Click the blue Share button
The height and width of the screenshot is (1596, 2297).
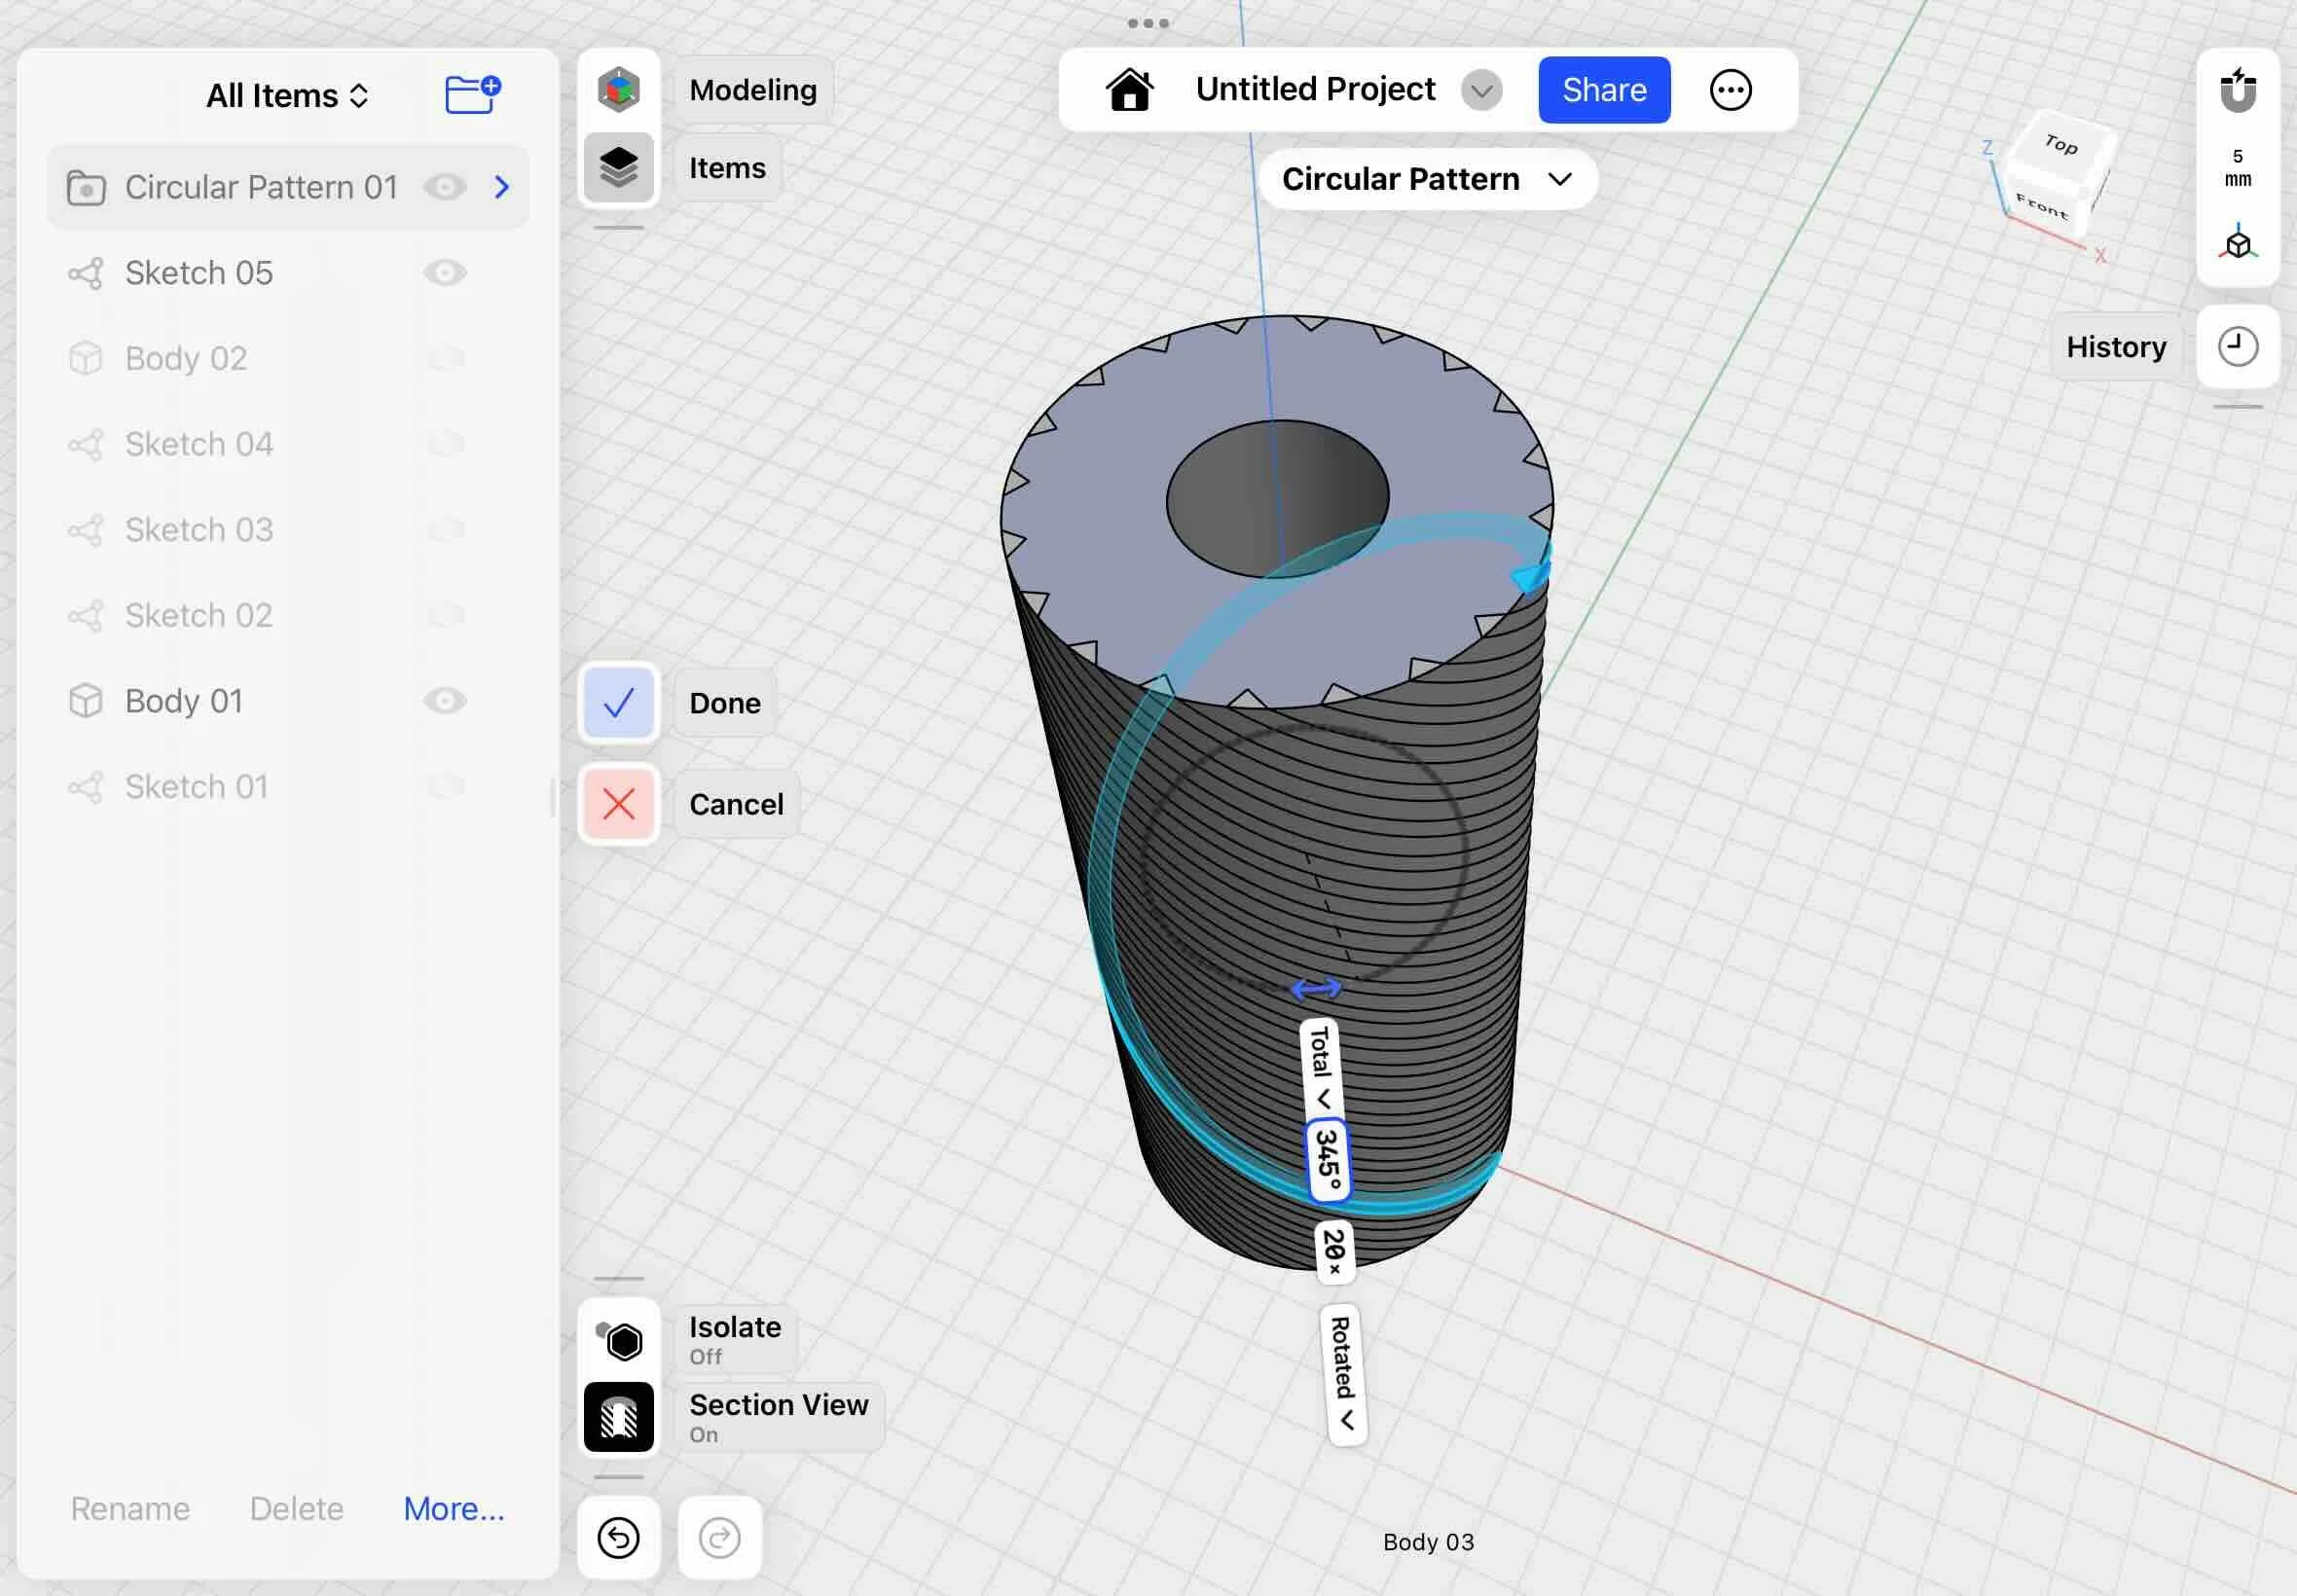(x=1603, y=90)
